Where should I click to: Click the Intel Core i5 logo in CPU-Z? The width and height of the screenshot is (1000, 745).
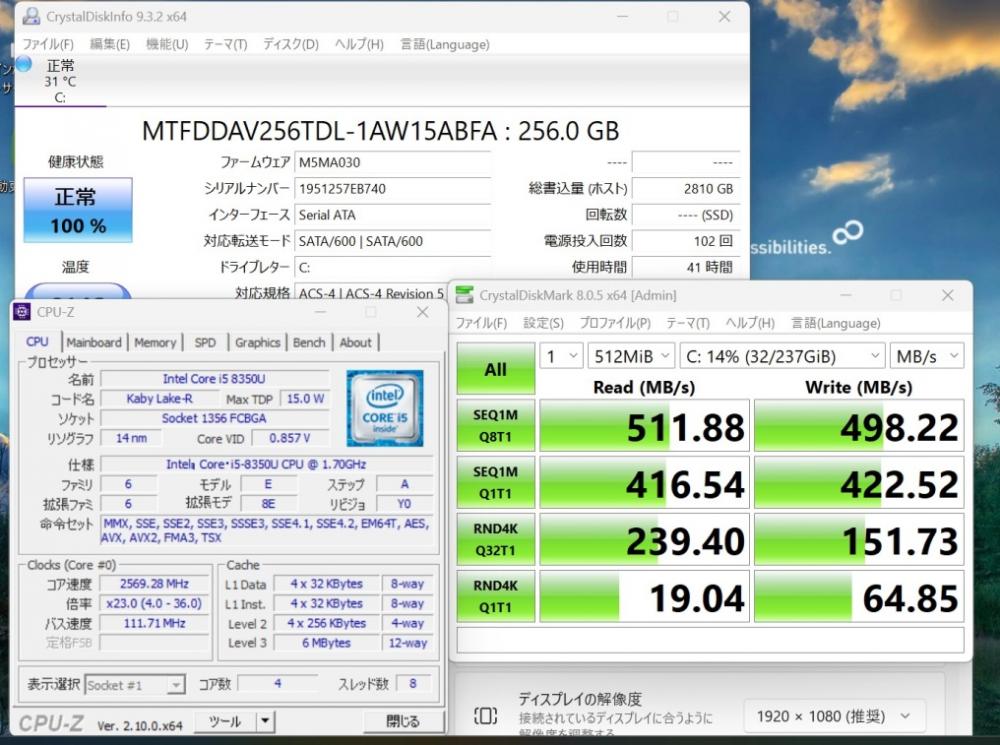click(385, 408)
